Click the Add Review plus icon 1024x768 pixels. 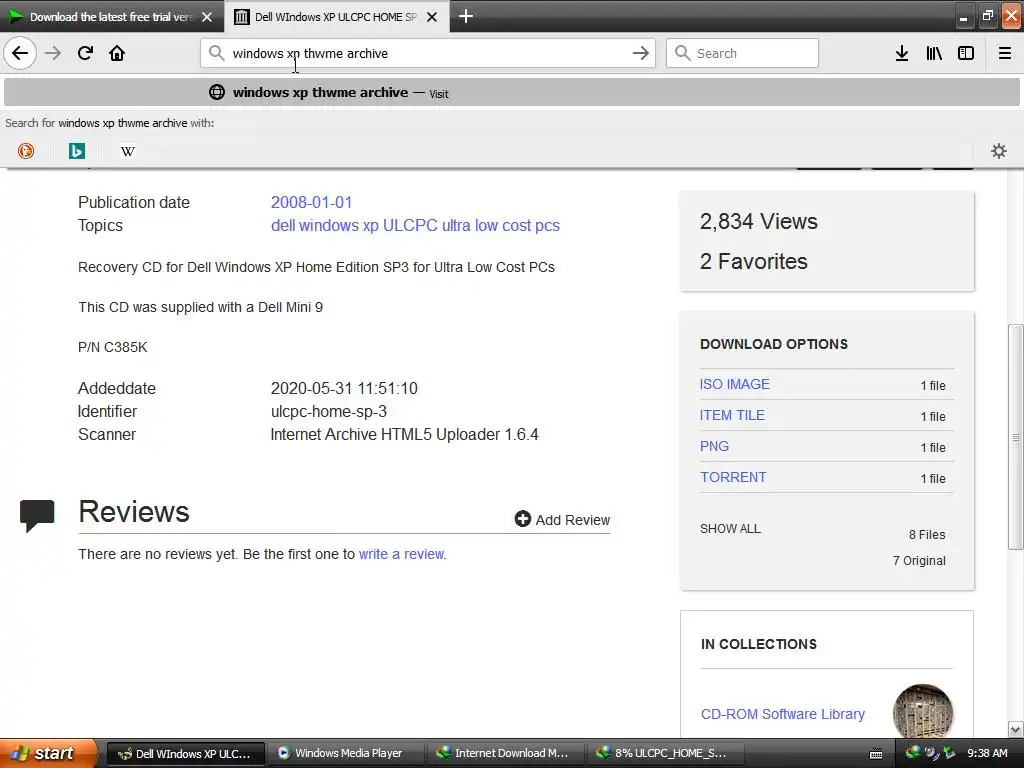[x=522, y=519]
